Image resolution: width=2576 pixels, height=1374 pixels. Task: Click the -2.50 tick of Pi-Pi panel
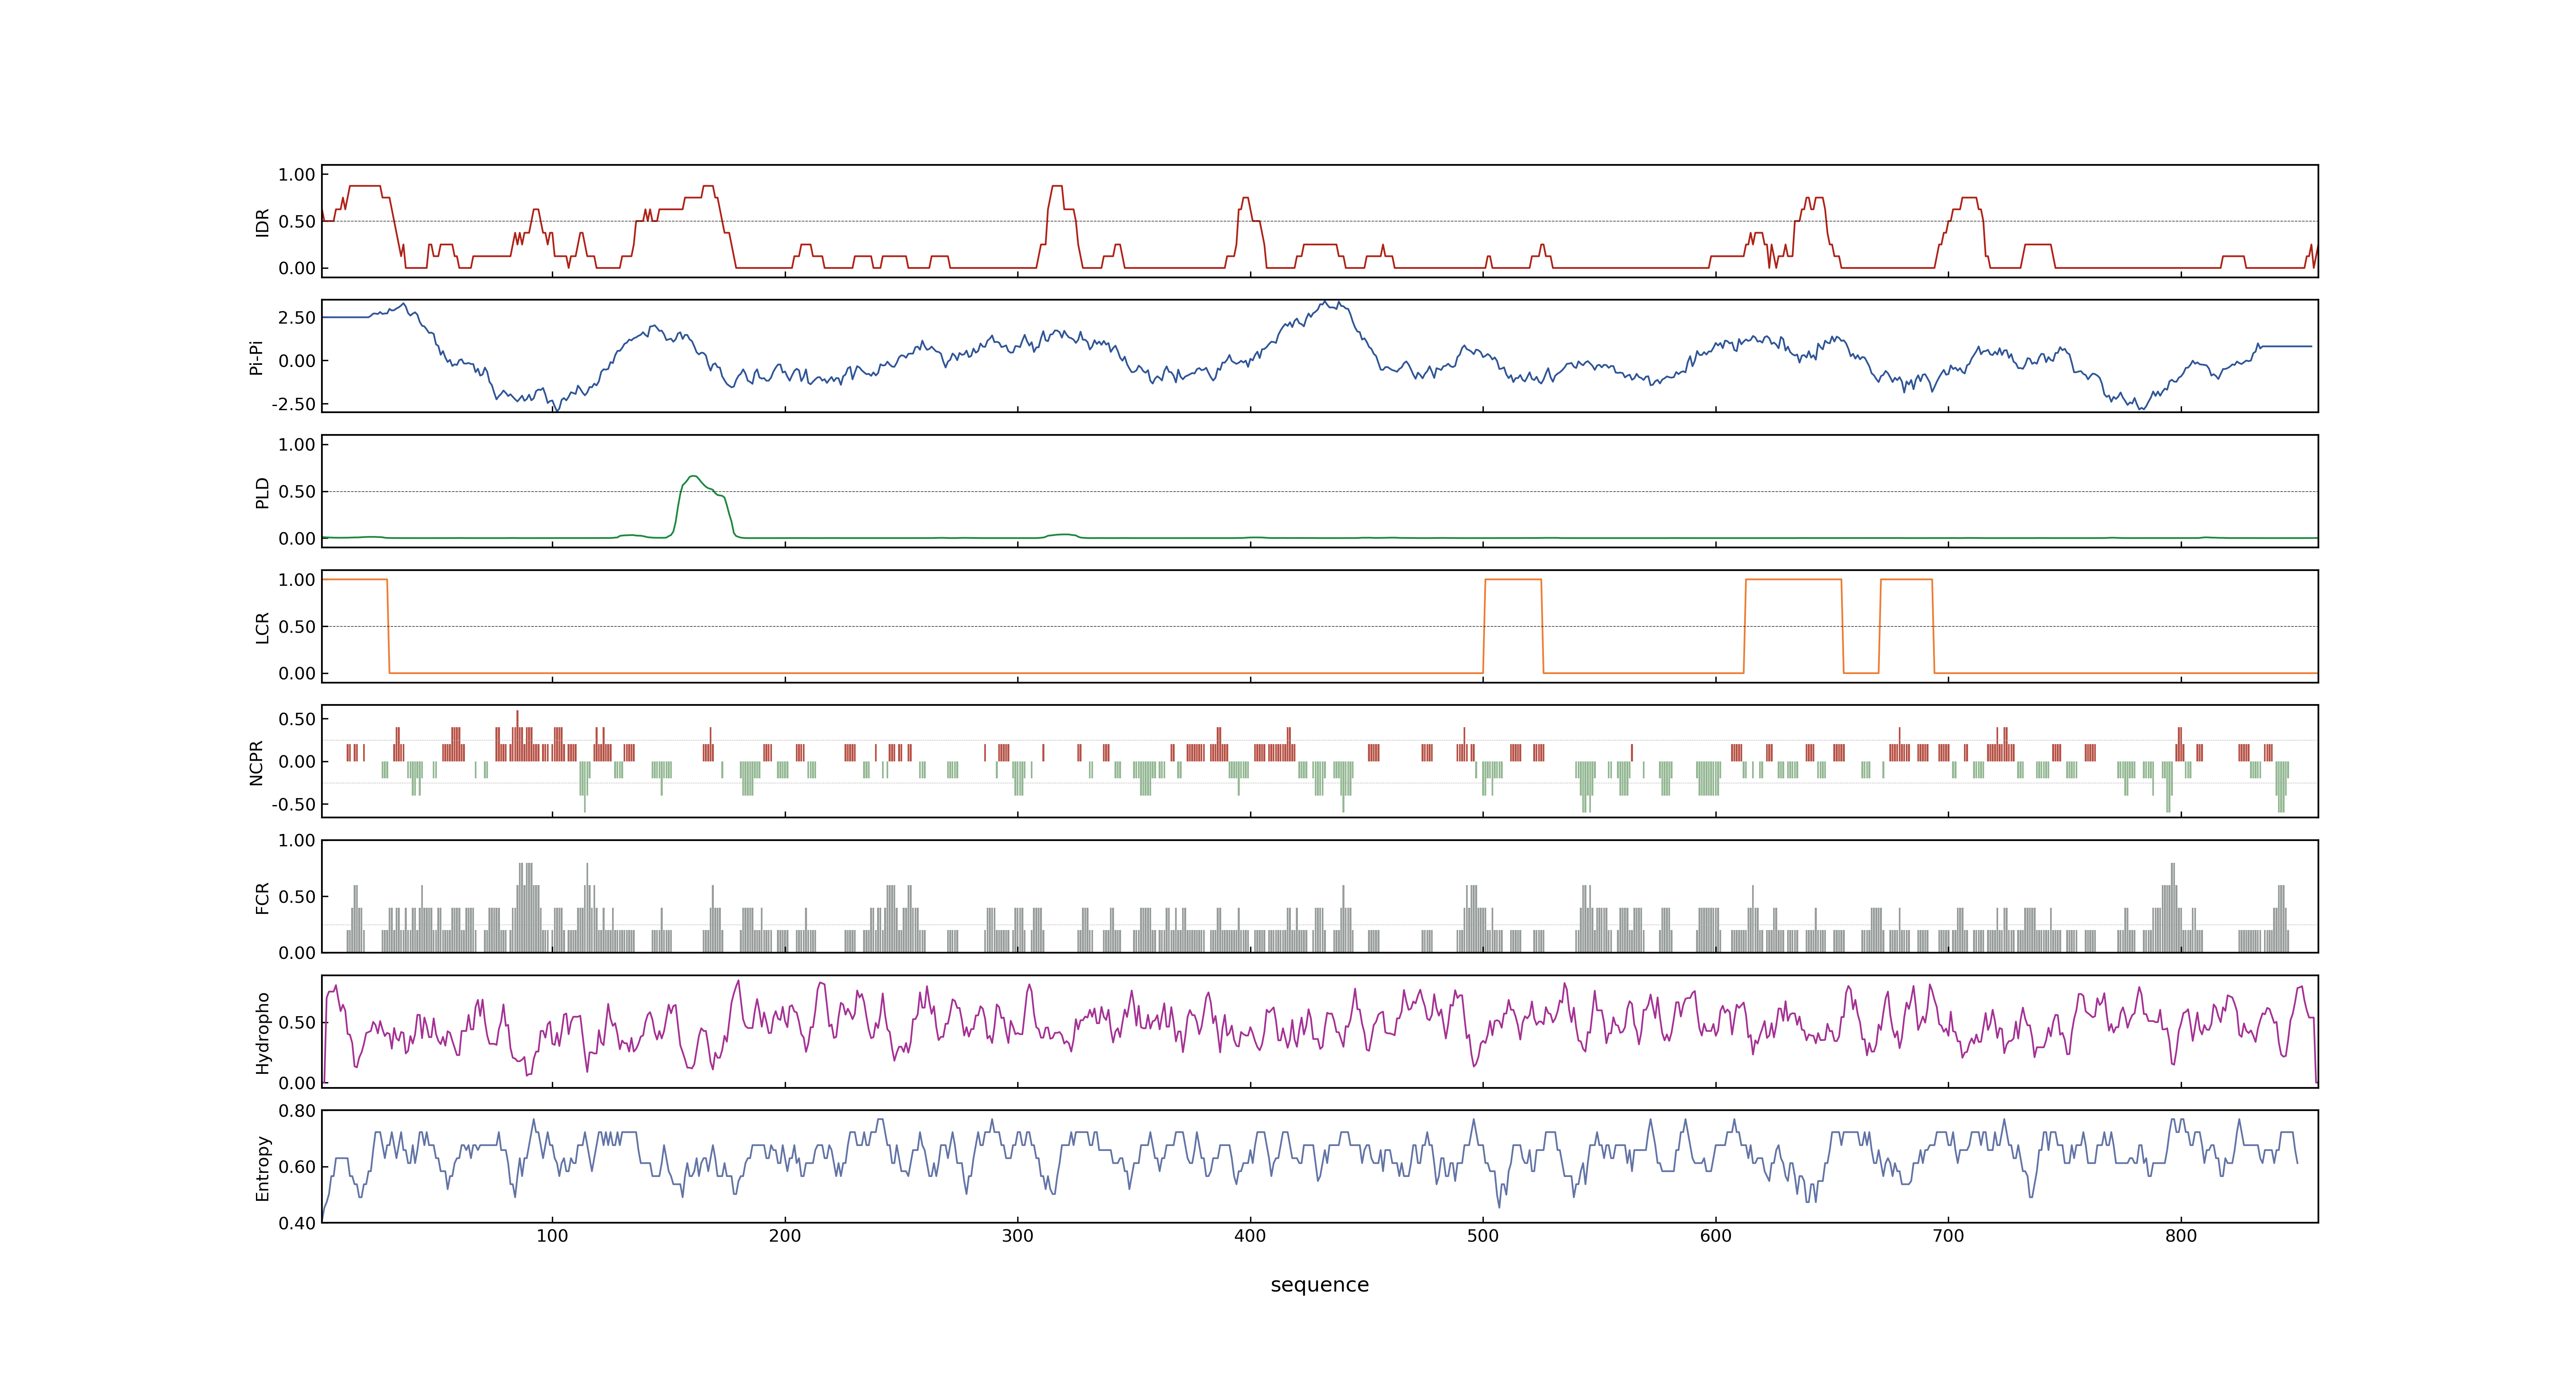(x=293, y=405)
